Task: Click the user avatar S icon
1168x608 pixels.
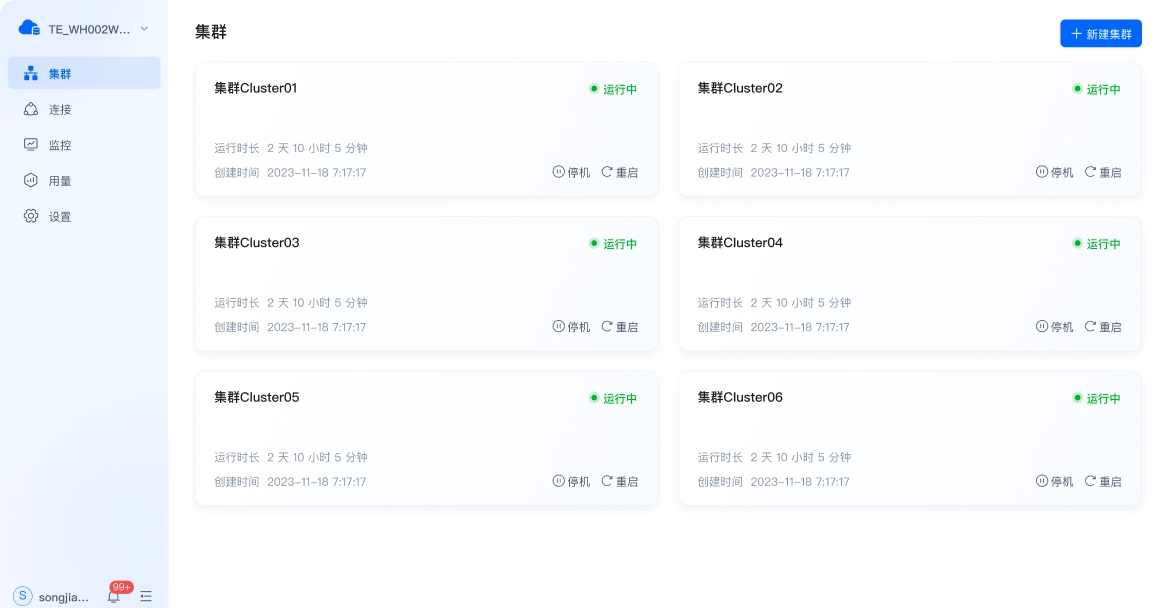Action: (23, 596)
